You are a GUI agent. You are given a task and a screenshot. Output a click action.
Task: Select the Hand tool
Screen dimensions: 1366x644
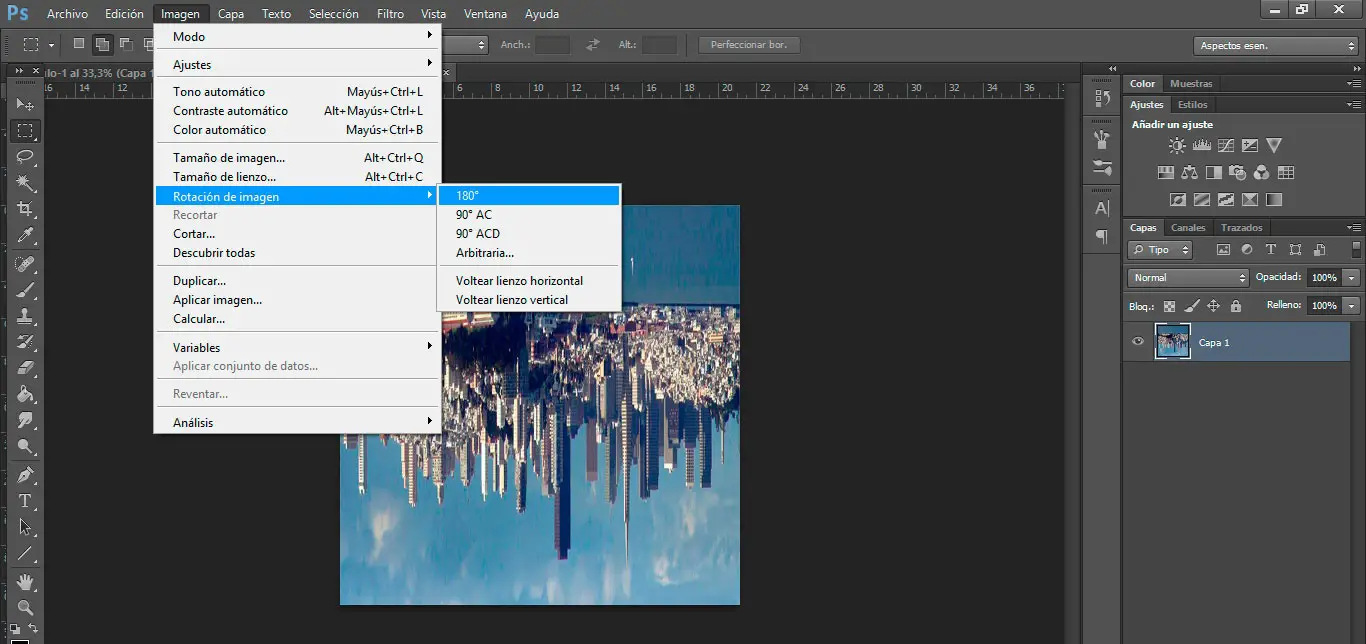(26, 581)
